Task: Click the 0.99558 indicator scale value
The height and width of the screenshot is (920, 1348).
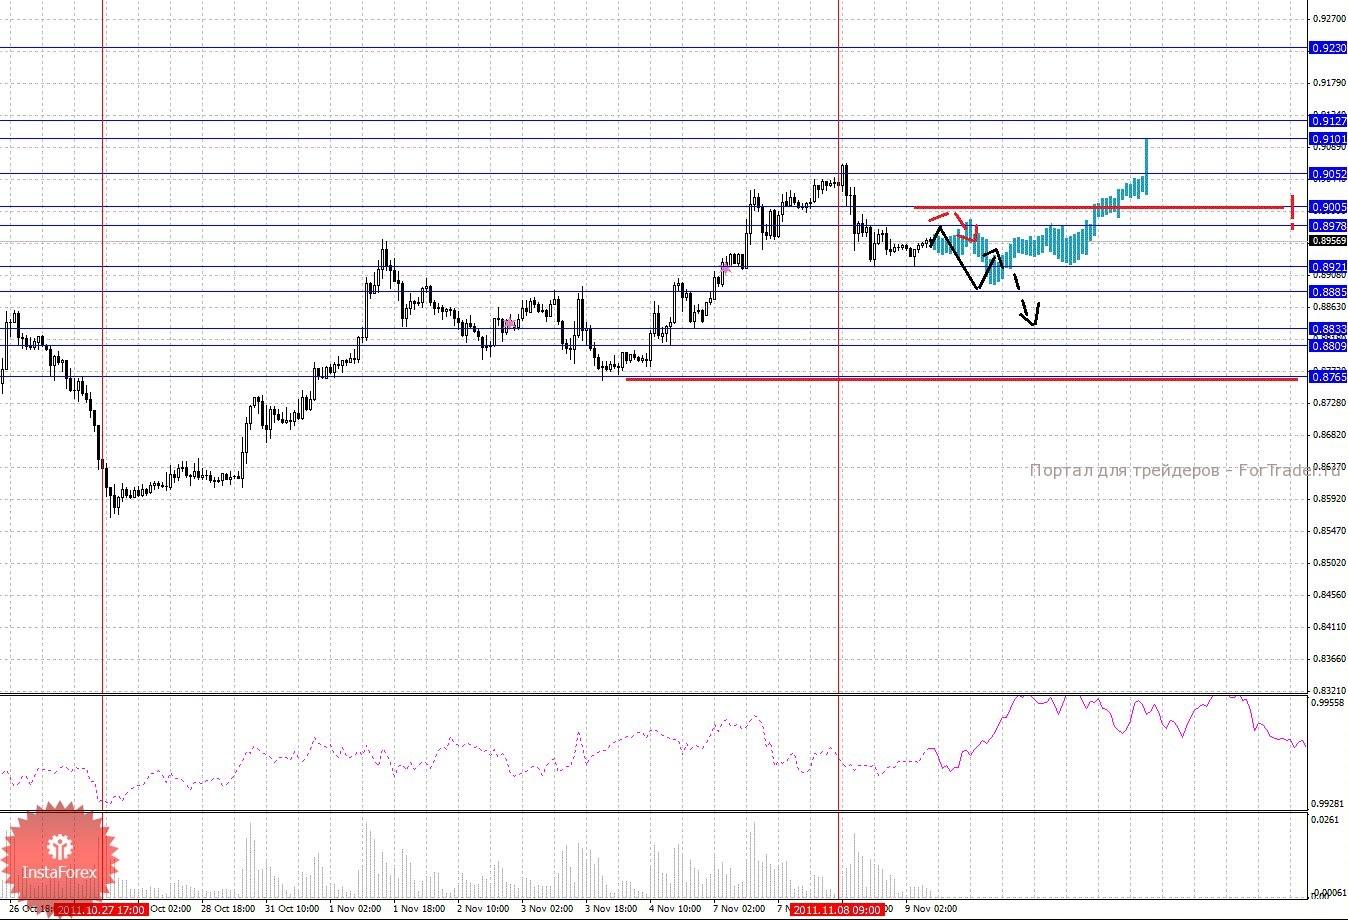Action: pos(1328,703)
